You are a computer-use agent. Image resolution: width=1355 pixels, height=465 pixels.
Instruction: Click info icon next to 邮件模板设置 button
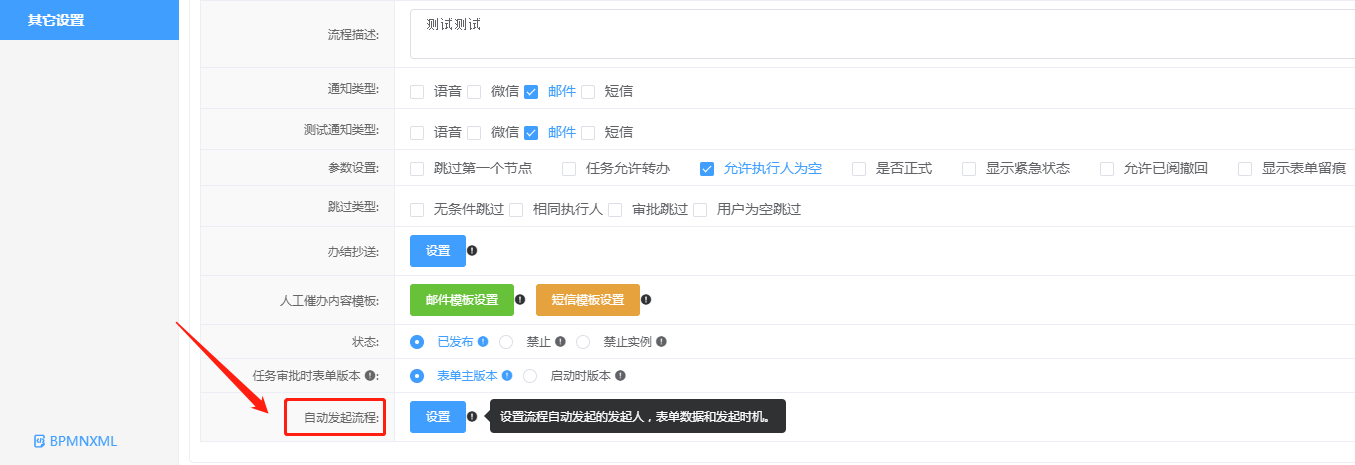(520, 299)
